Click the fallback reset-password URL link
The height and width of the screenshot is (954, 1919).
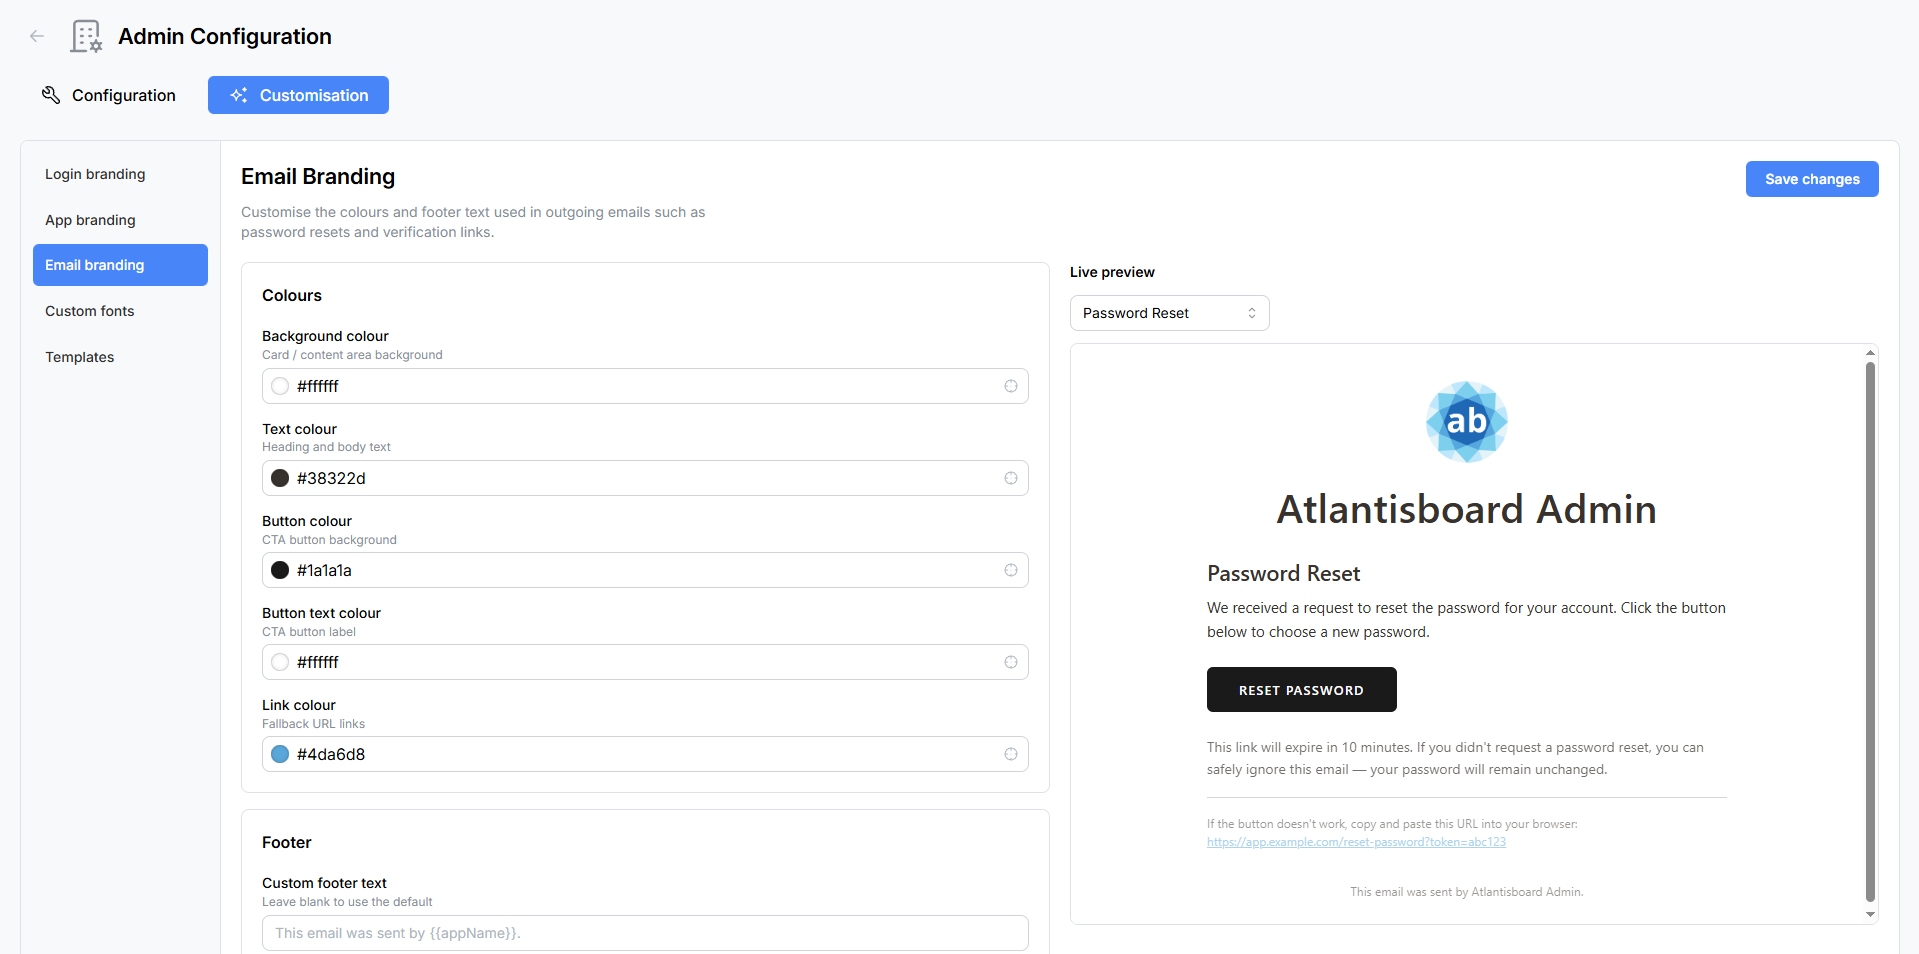click(x=1356, y=842)
